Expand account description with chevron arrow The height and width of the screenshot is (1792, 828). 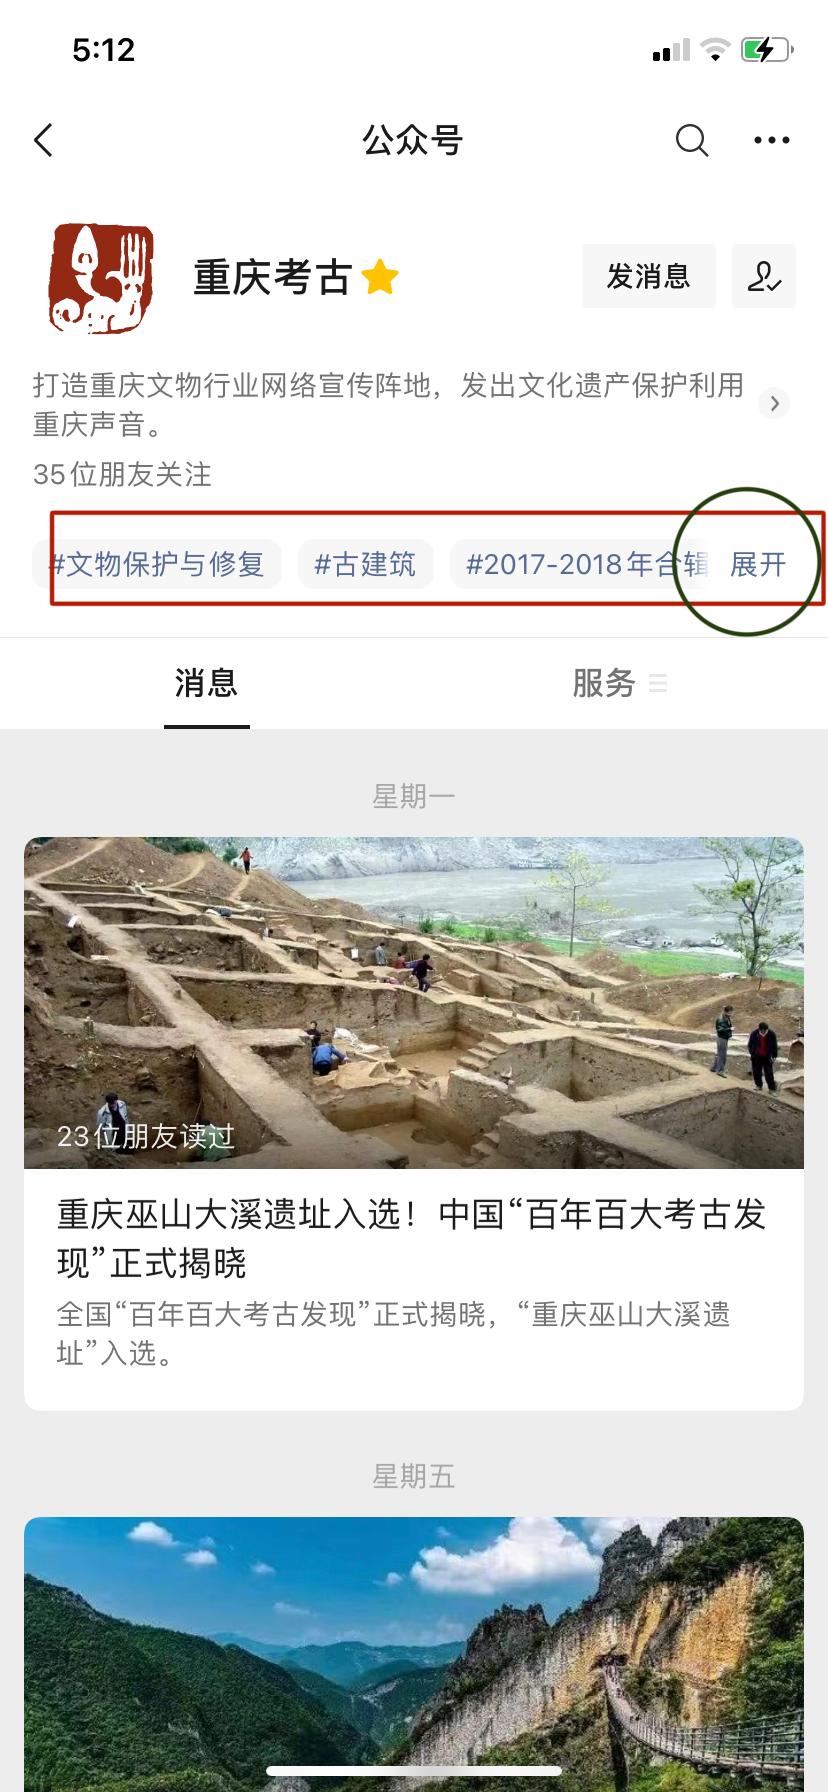point(774,404)
